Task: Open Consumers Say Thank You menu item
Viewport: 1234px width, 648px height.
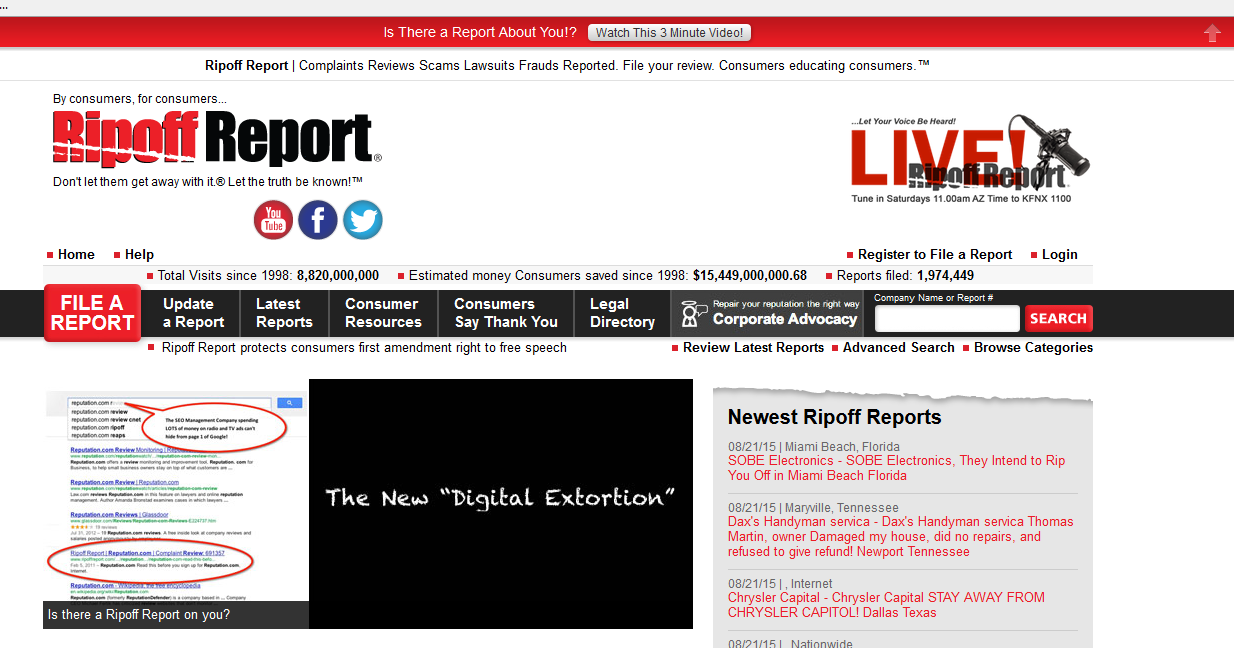Action: (506, 313)
